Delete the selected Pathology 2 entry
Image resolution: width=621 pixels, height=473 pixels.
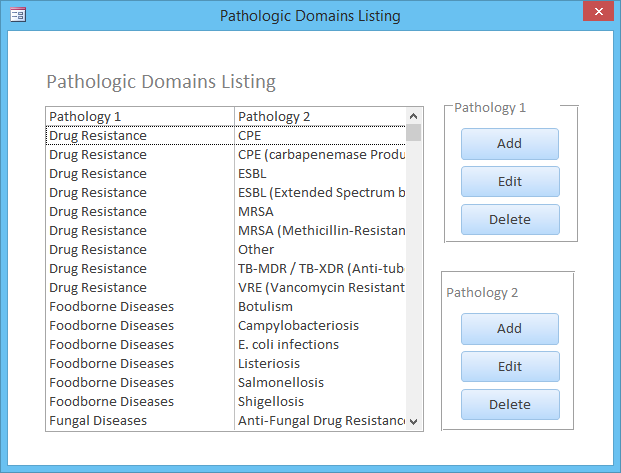510,405
